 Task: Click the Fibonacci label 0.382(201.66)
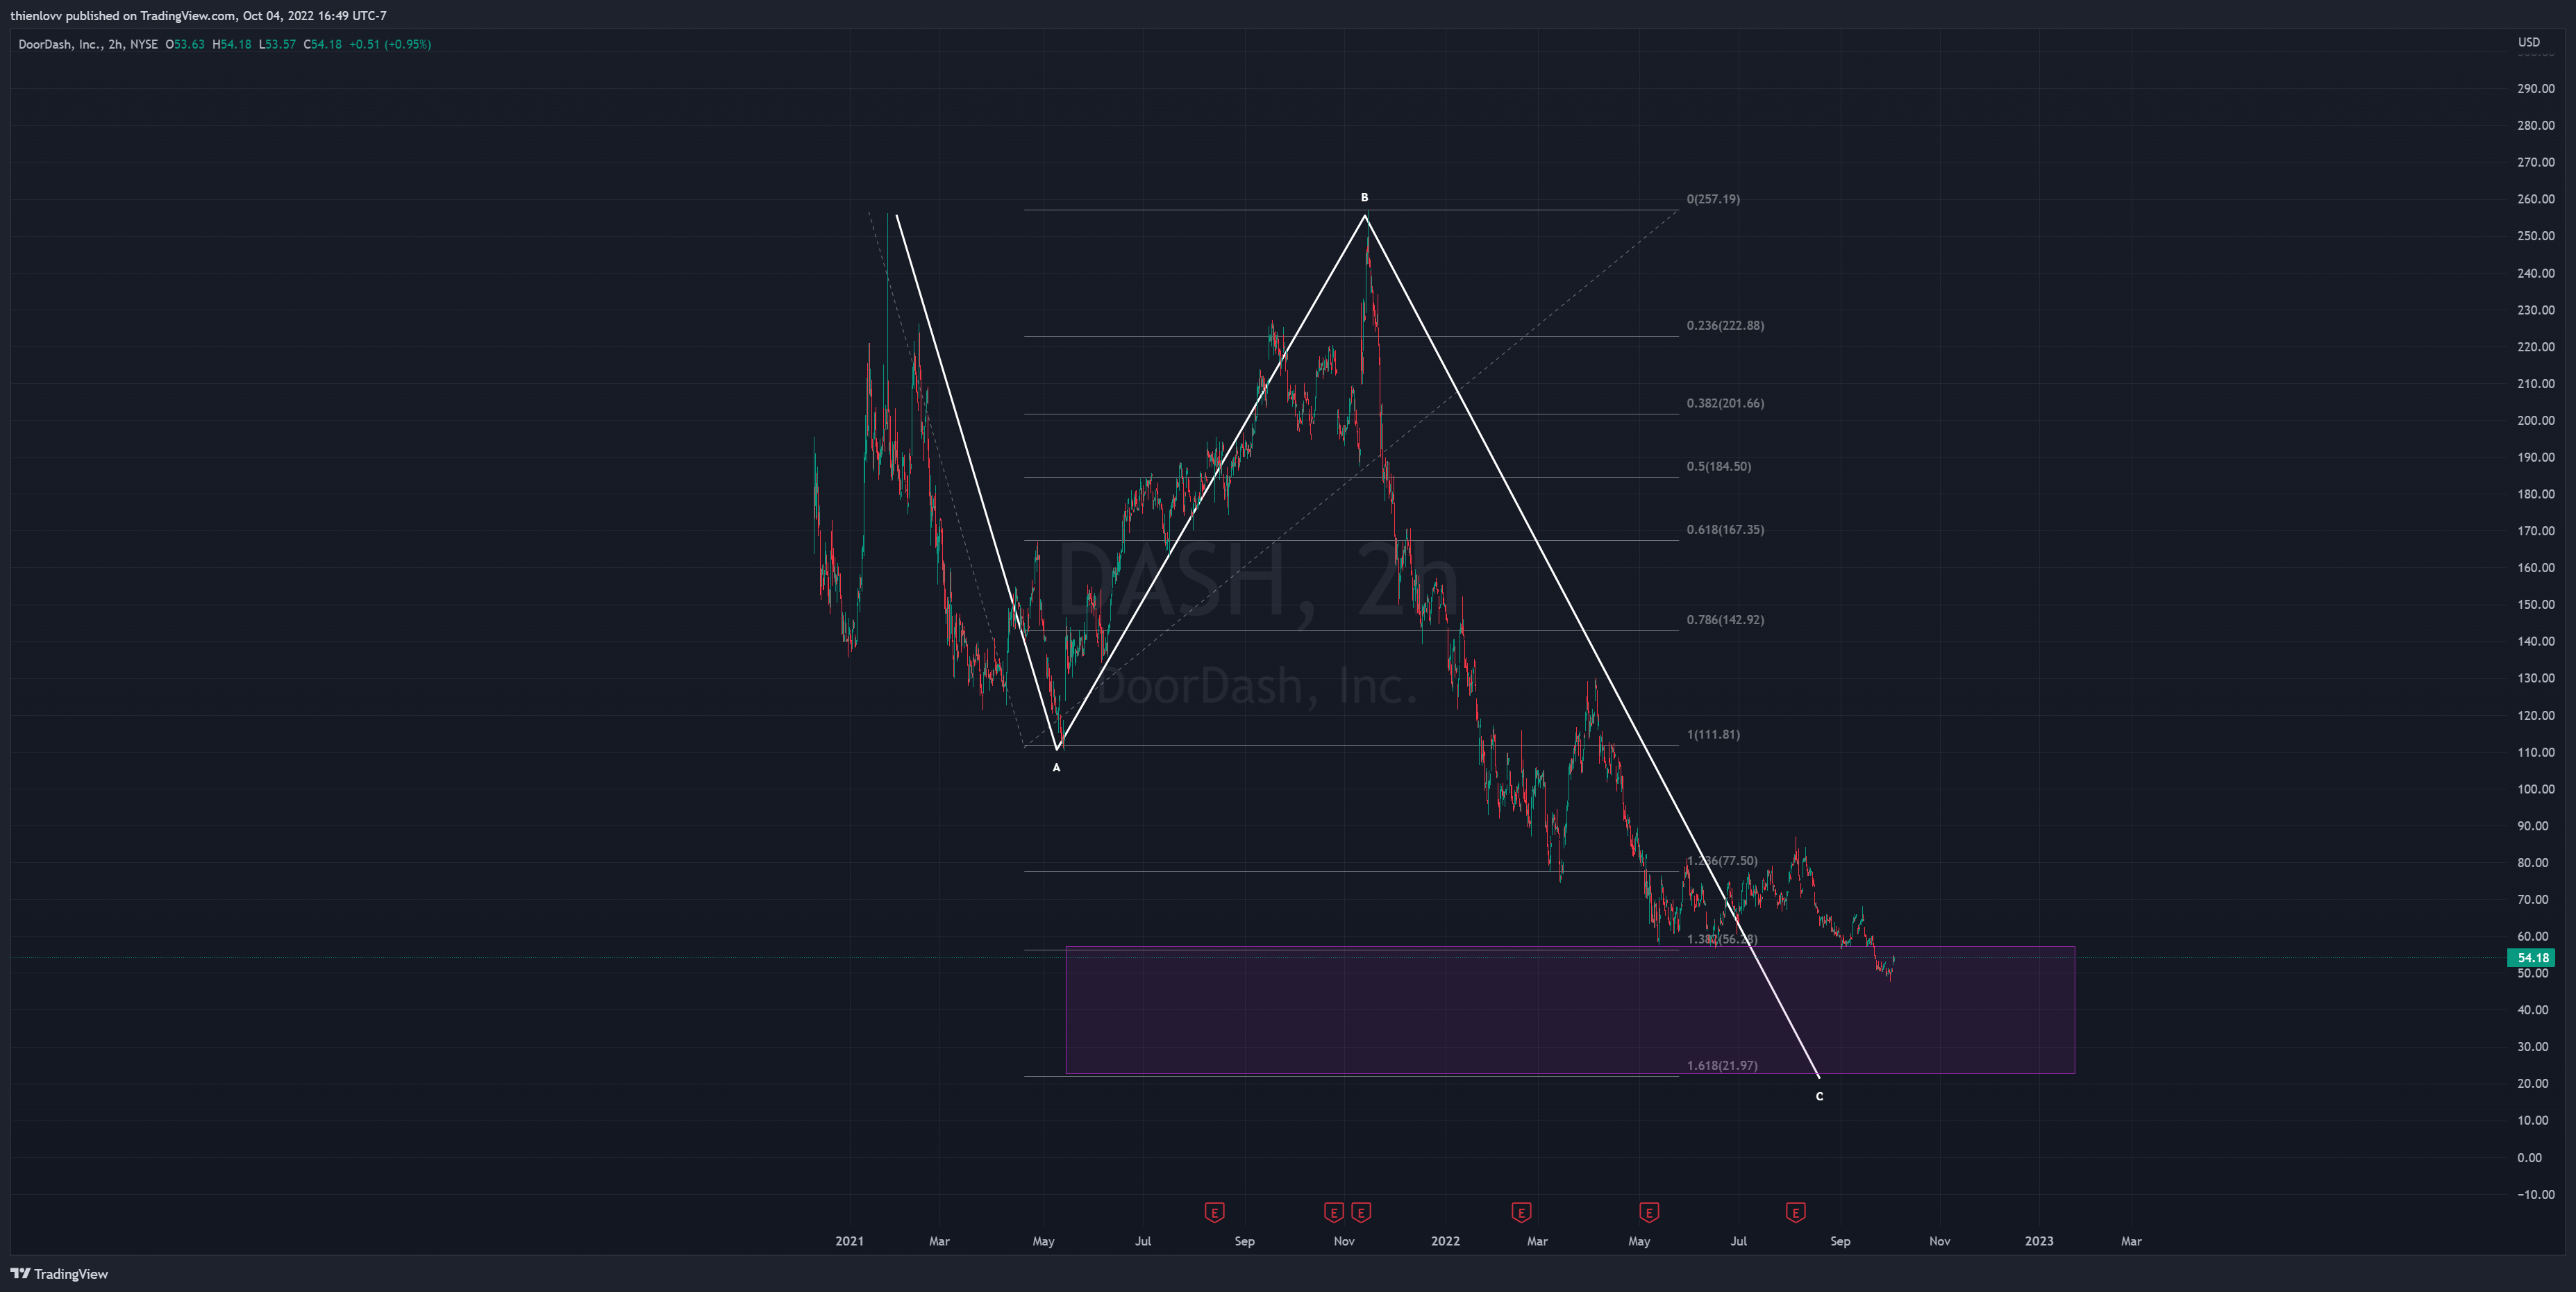pyautogui.click(x=1725, y=403)
